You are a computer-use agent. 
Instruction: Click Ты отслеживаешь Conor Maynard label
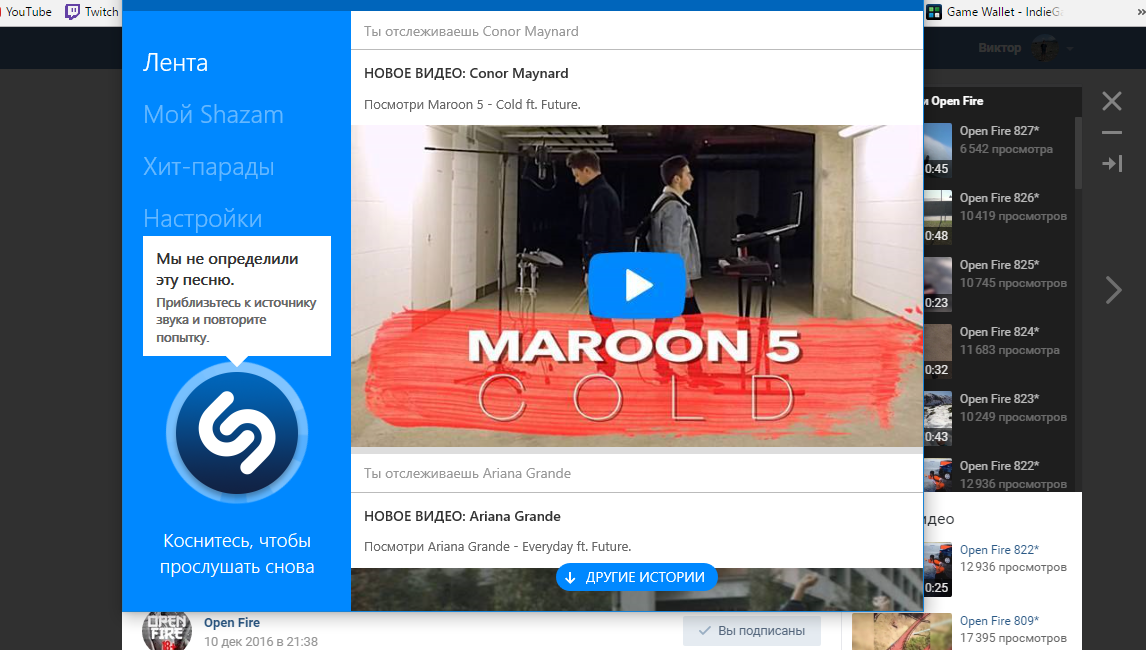[x=471, y=31]
